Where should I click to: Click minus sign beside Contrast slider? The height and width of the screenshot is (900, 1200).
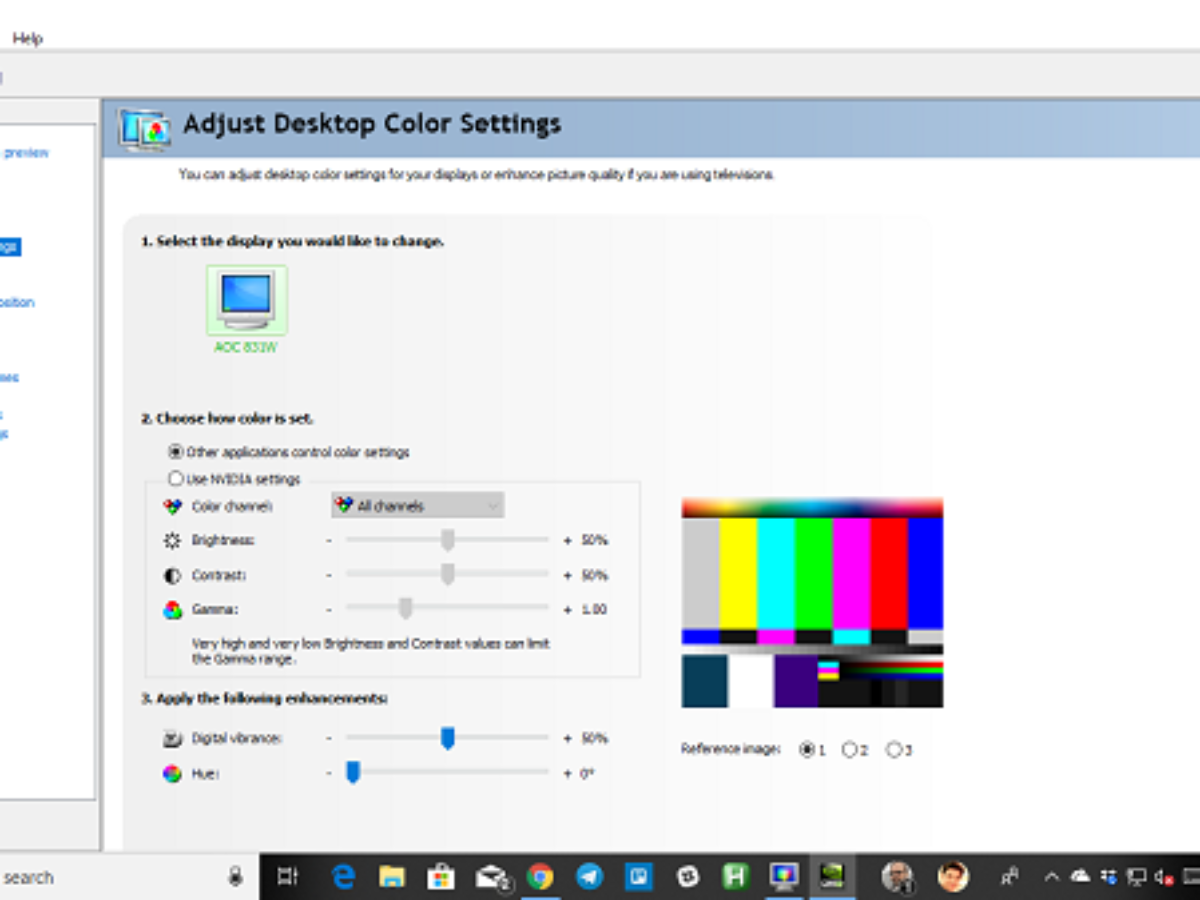pyautogui.click(x=328, y=575)
